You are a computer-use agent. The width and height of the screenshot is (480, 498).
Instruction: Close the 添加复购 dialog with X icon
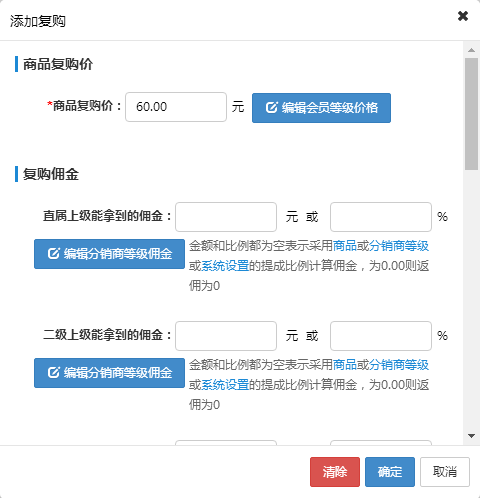(x=463, y=16)
